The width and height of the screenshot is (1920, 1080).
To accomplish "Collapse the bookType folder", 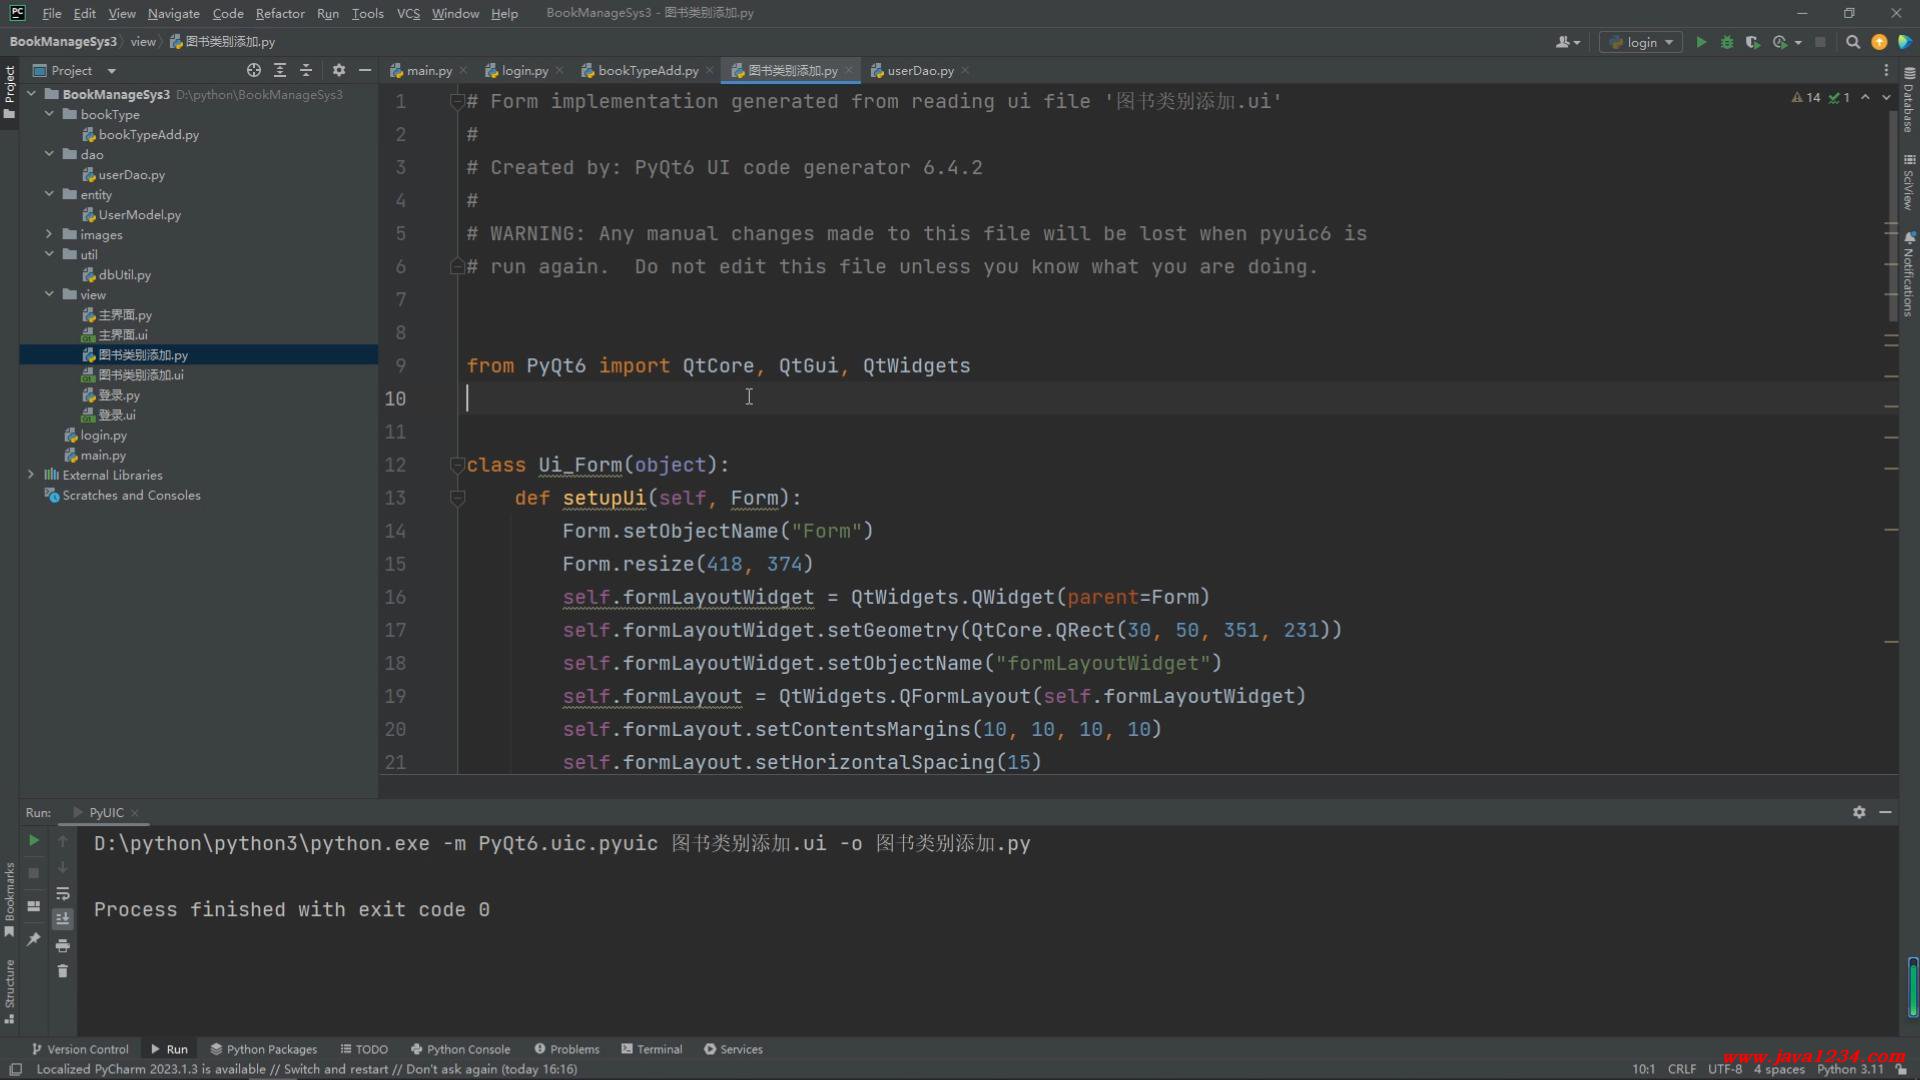I will click(x=49, y=114).
